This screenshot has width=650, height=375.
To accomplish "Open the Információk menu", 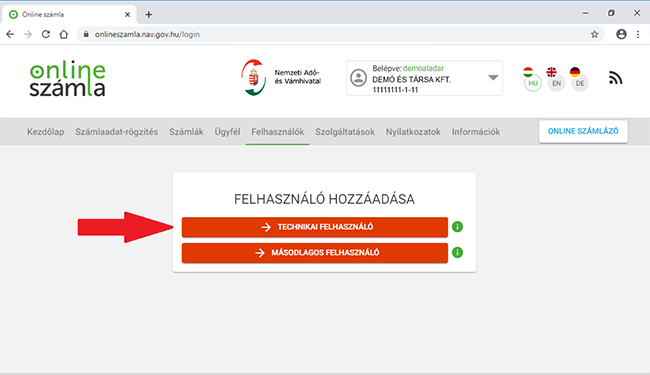I will click(x=476, y=132).
